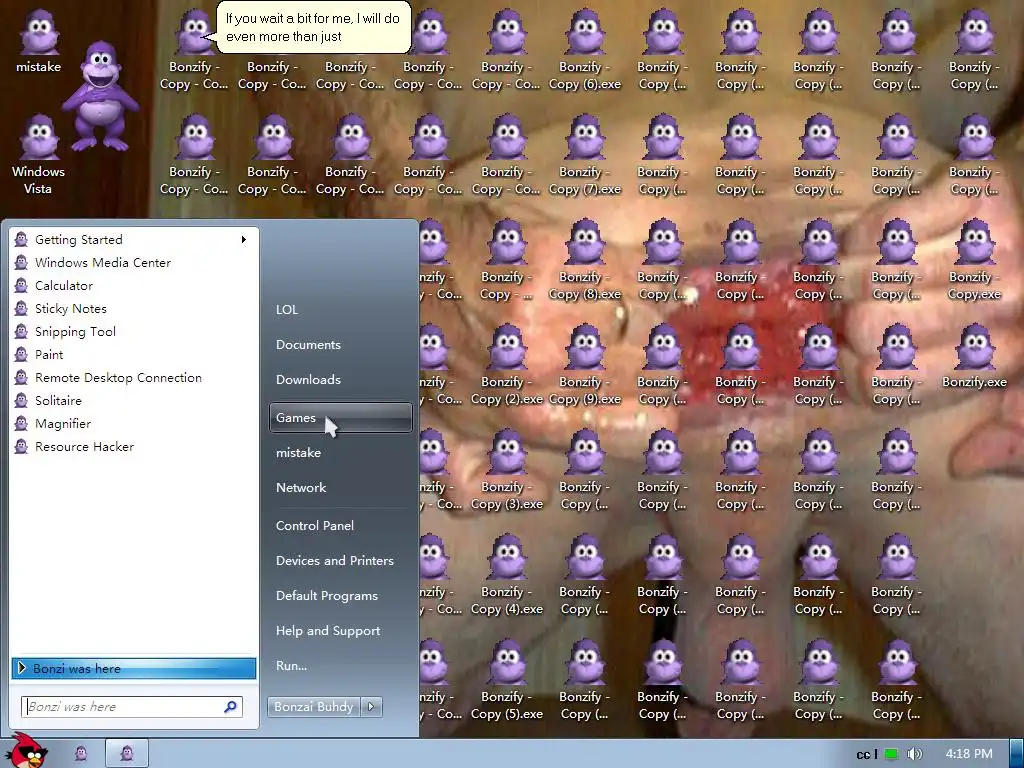Select the 'Bonzify - Copy (2).exe' icon
The image size is (1024, 768).
coord(507,364)
